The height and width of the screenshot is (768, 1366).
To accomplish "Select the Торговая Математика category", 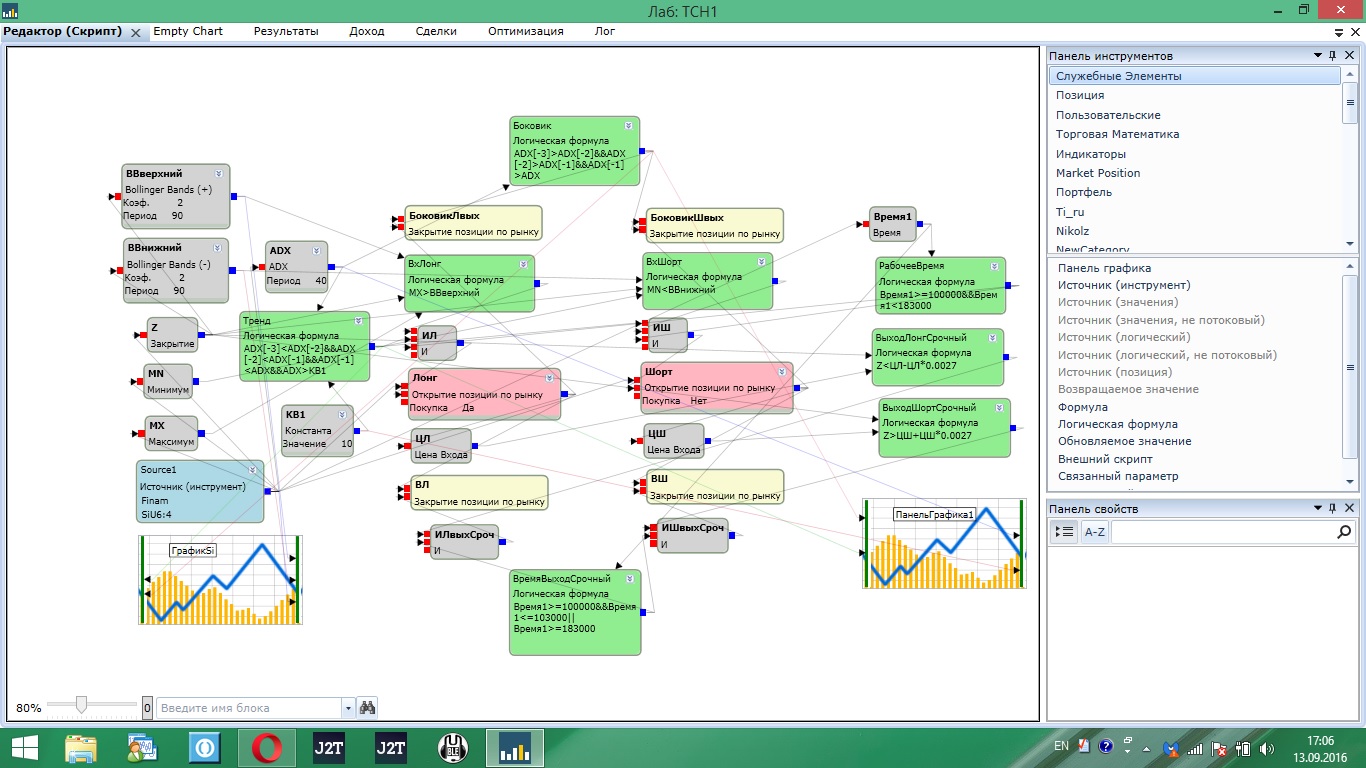I will click(1118, 134).
